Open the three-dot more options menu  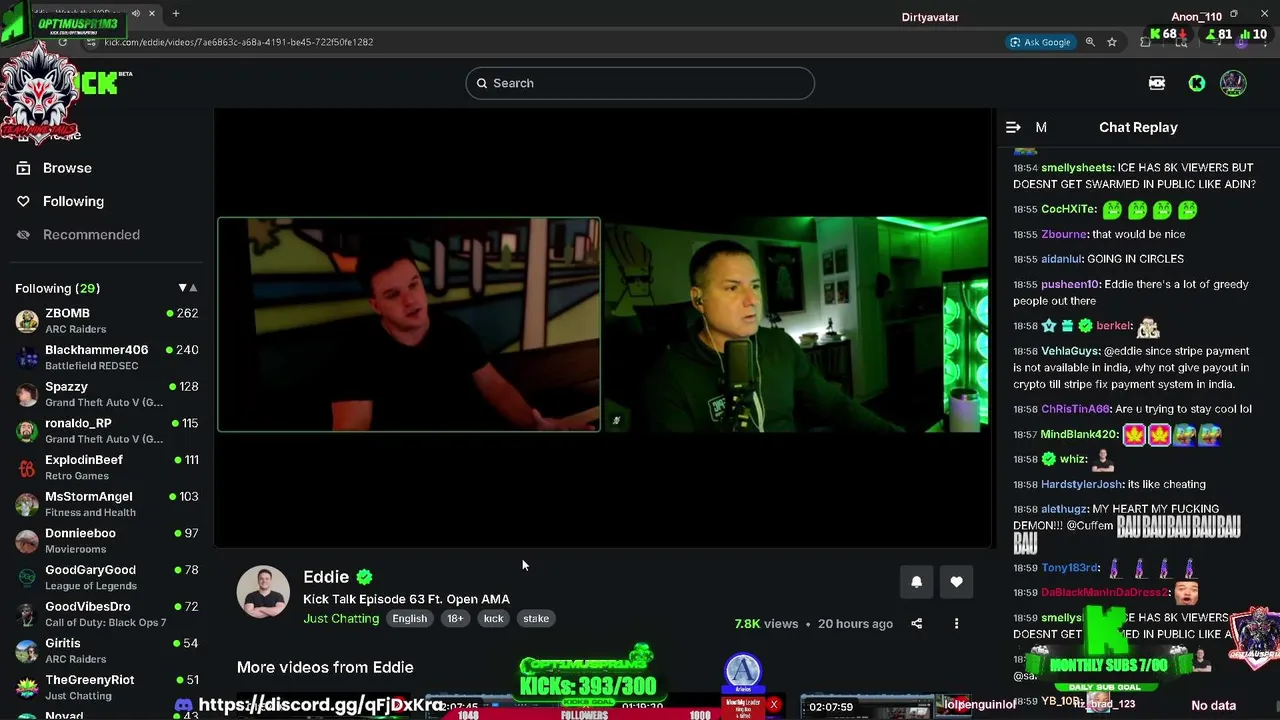coord(956,624)
